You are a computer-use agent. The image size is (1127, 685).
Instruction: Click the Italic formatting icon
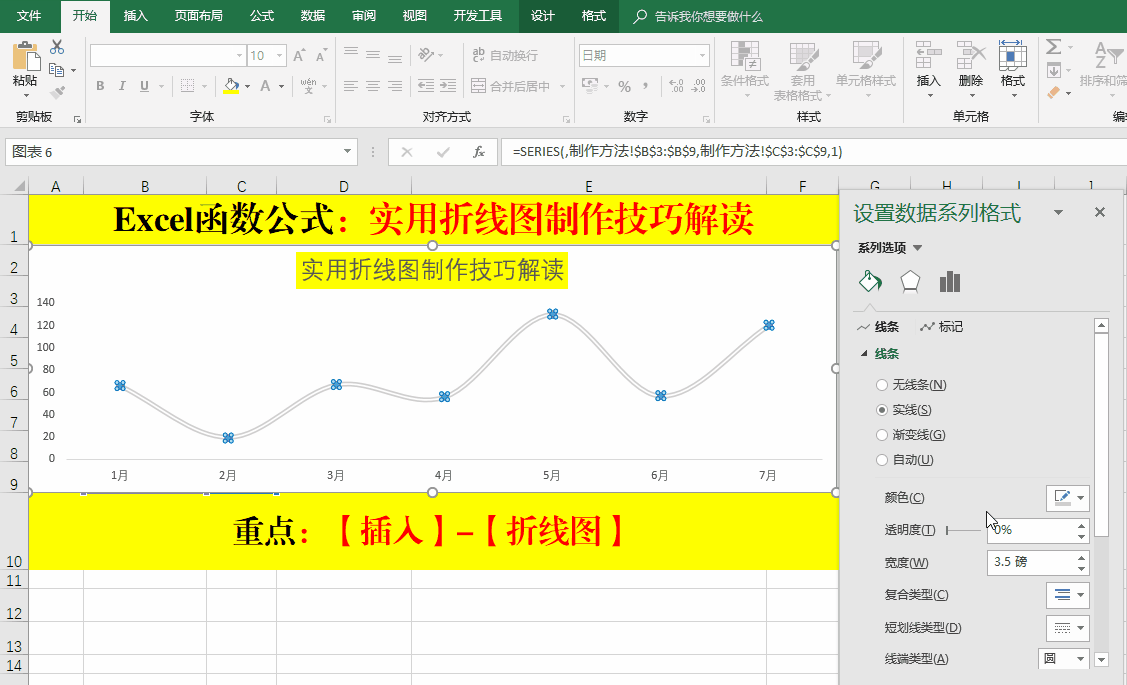click(x=123, y=86)
